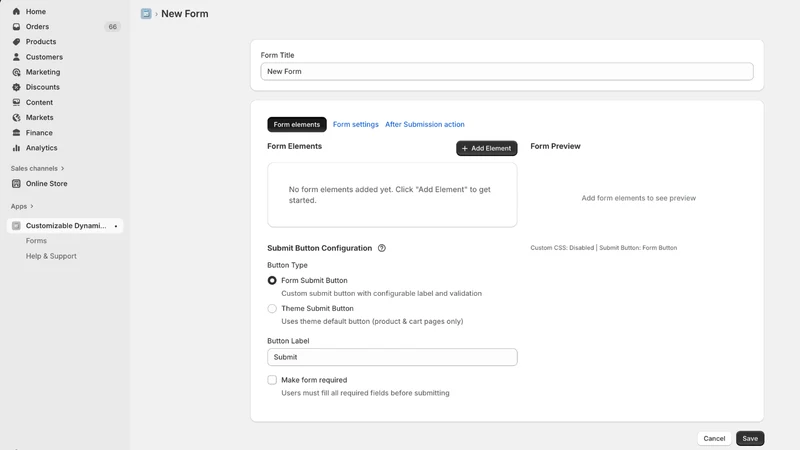Expand Sales channels section

coord(37,168)
